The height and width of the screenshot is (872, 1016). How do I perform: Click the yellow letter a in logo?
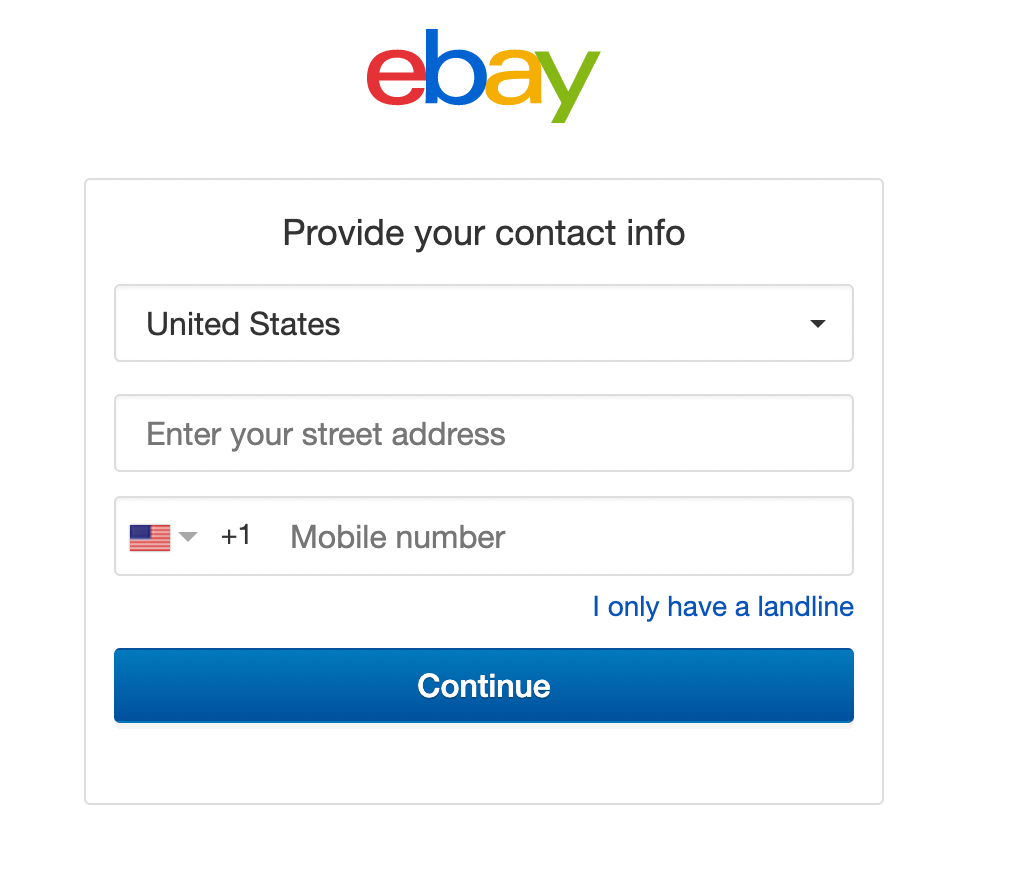click(513, 77)
